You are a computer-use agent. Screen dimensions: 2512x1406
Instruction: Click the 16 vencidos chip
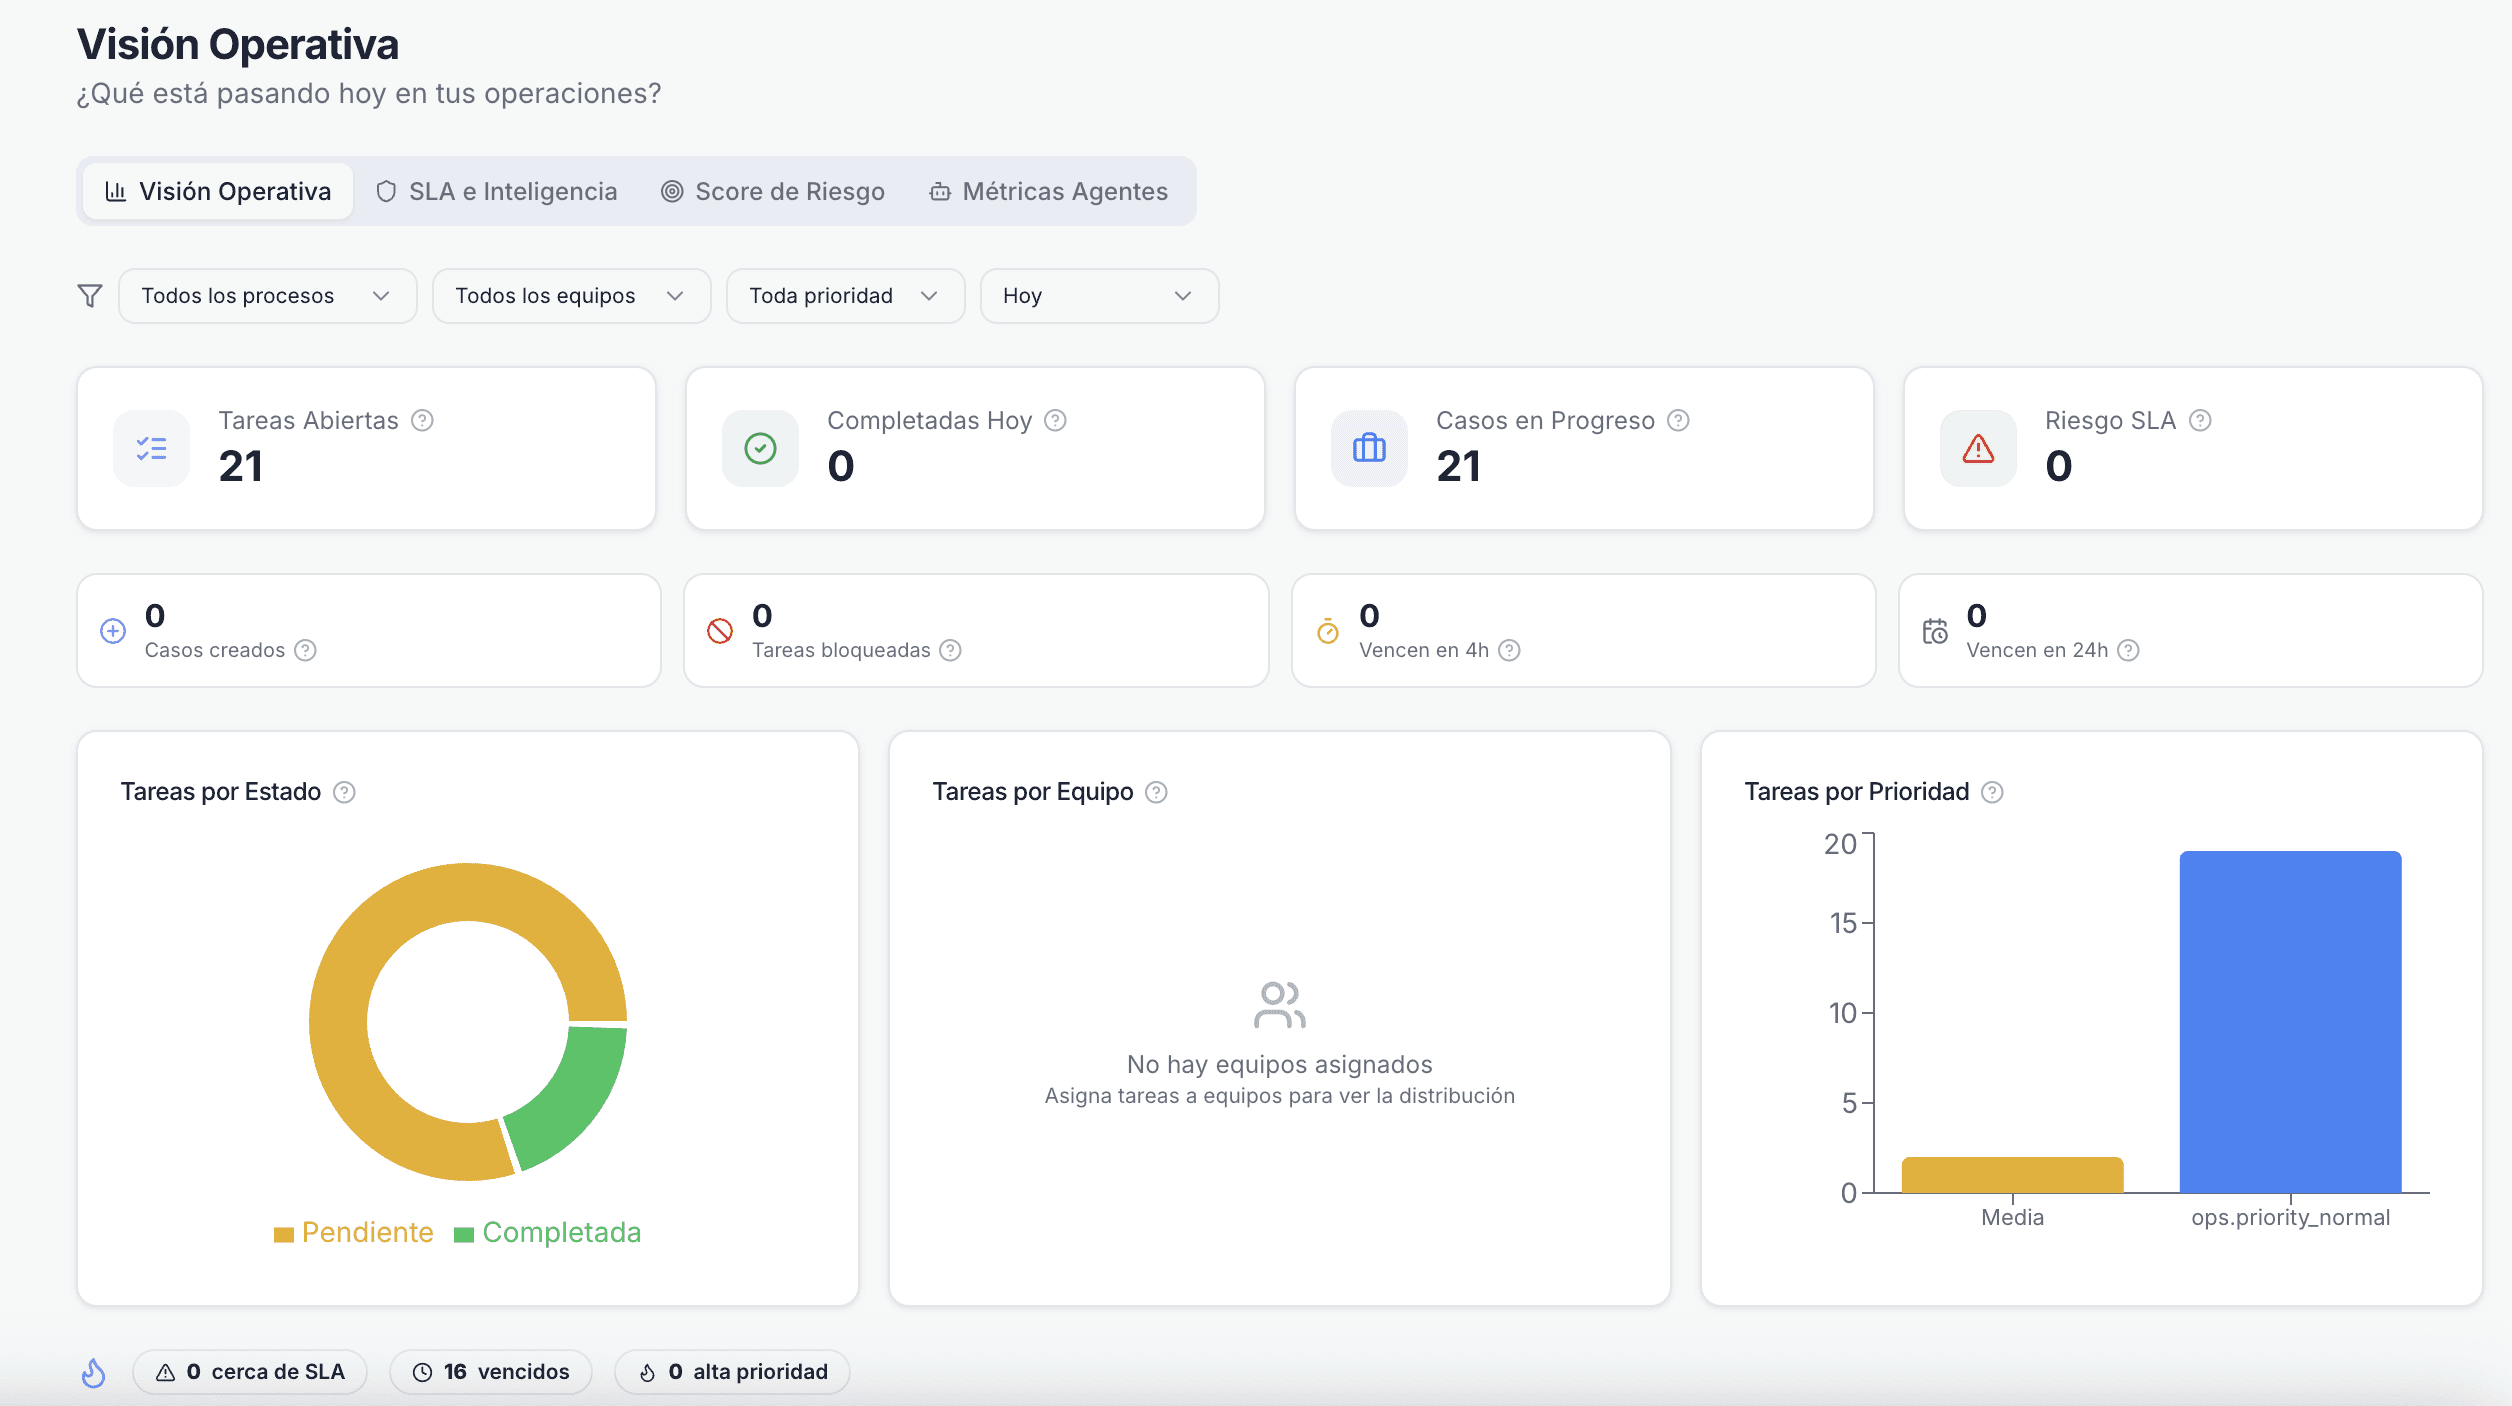coord(491,1372)
